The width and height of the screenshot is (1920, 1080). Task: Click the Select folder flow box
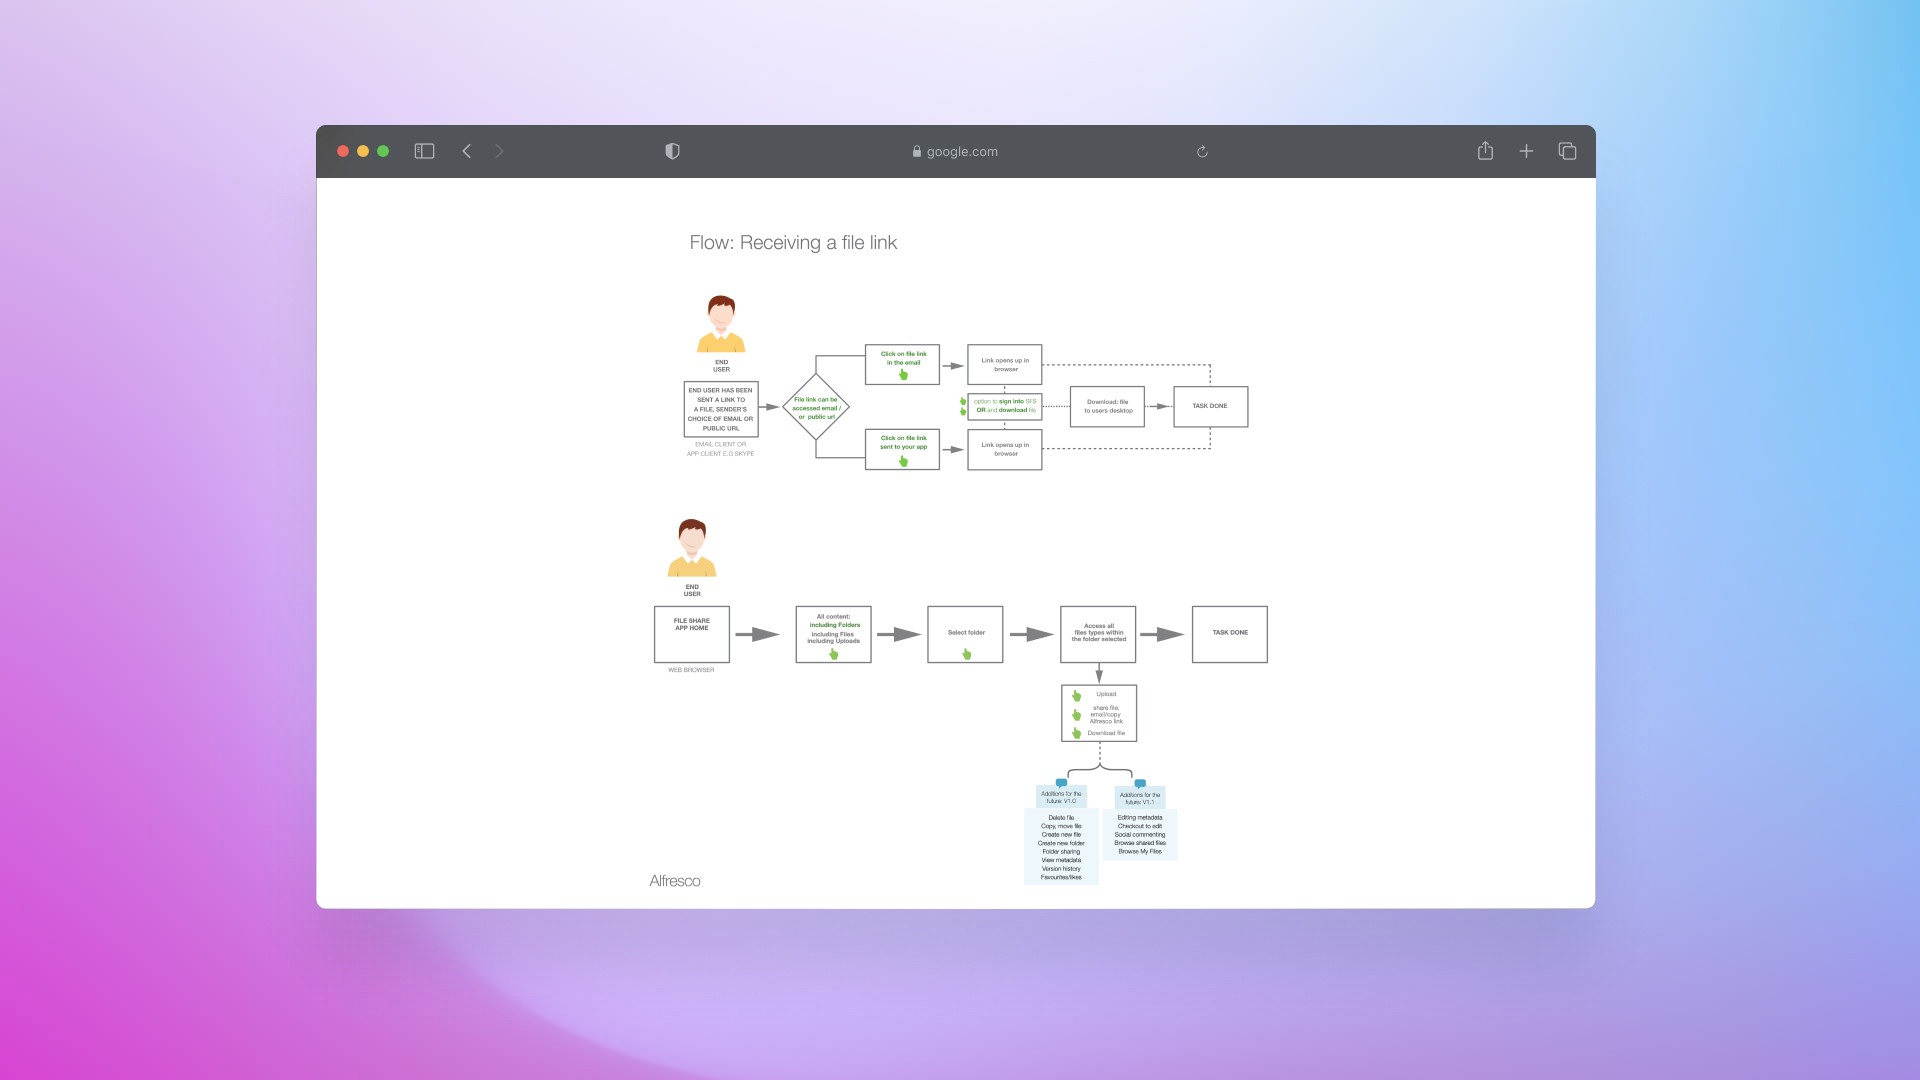point(965,634)
